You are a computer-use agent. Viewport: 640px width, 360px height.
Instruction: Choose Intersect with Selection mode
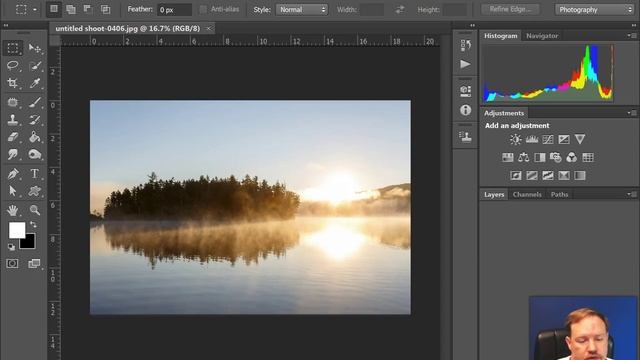coord(105,9)
